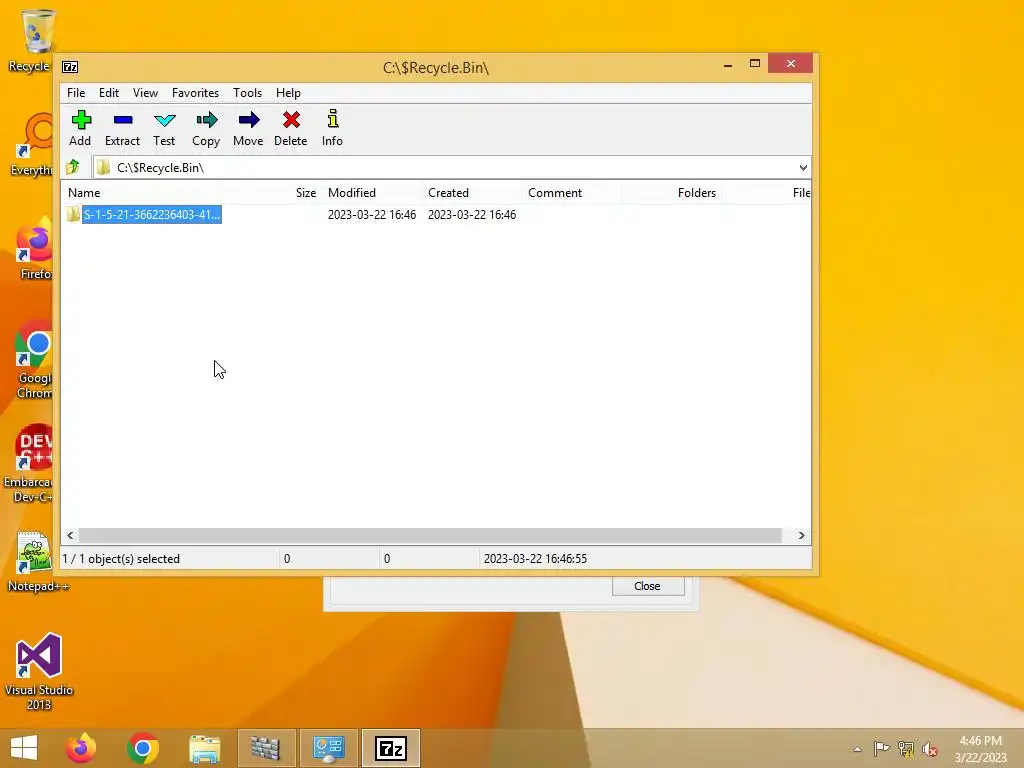Sort by the Name column header
1024x768 pixels.
click(x=141, y=193)
